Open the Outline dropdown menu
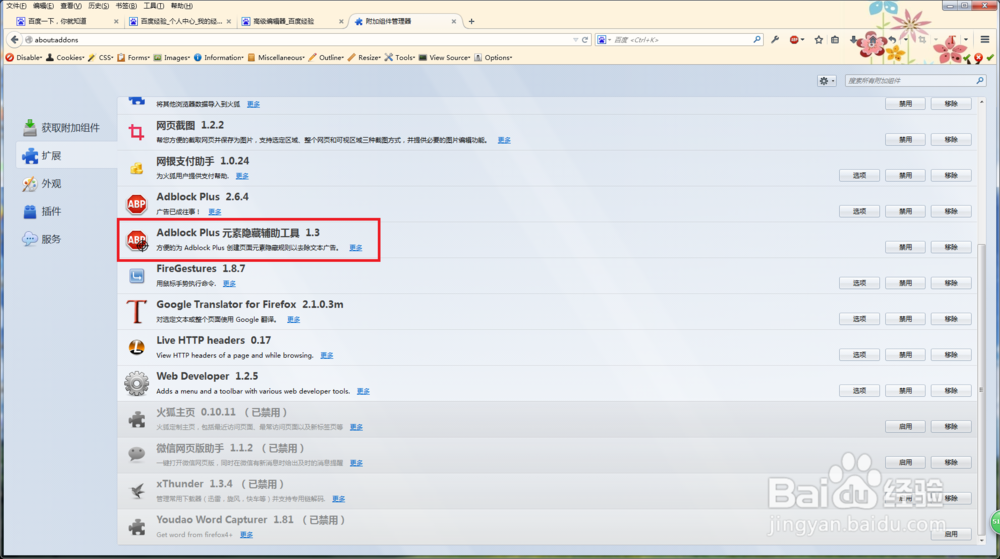This screenshot has width=1000, height=559. pyautogui.click(x=326, y=57)
